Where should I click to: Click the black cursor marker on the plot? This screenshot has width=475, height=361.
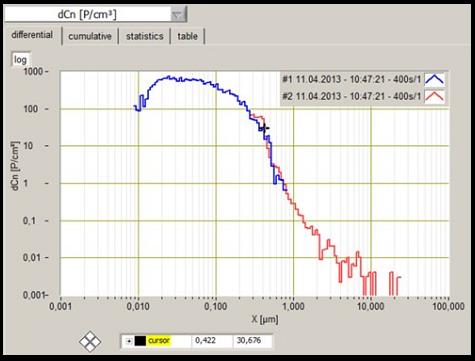tap(265, 128)
